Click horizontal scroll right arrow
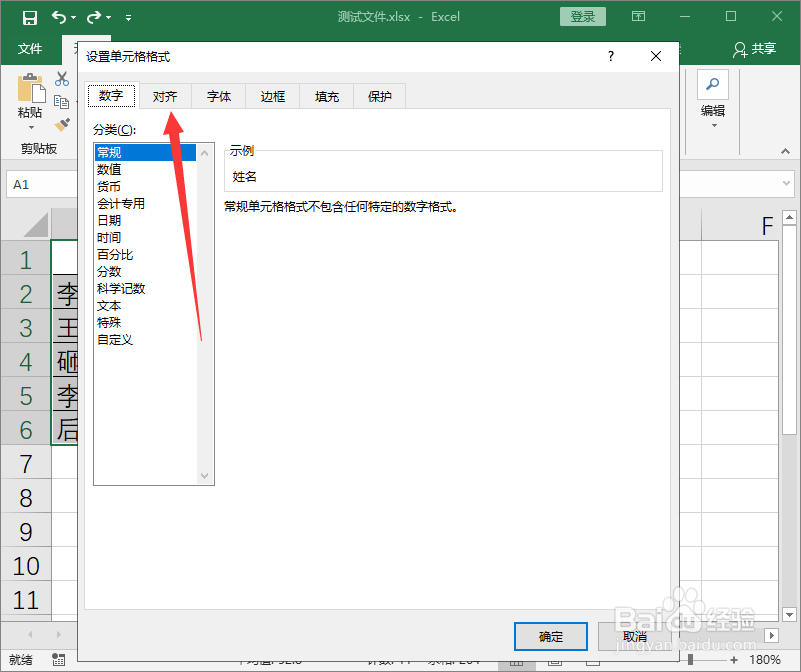This screenshot has width=801, height=672. coord(771,635)
